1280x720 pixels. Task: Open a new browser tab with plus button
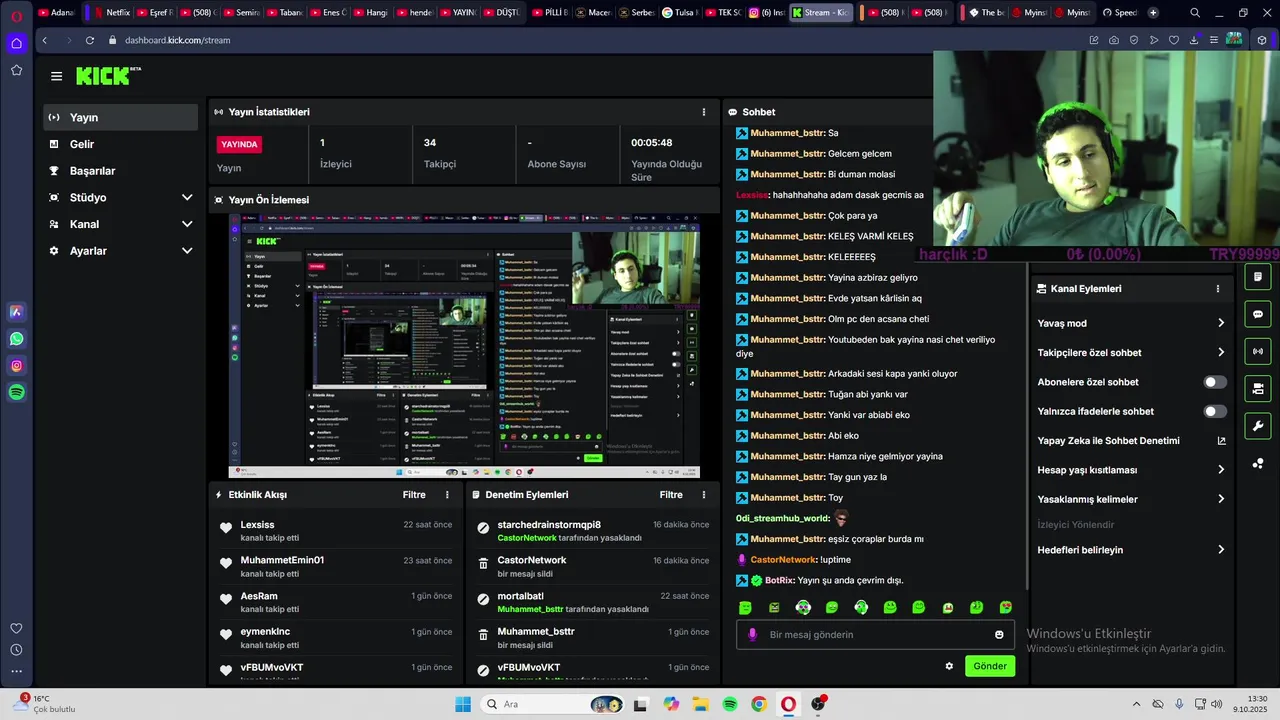coord(1153,13)
